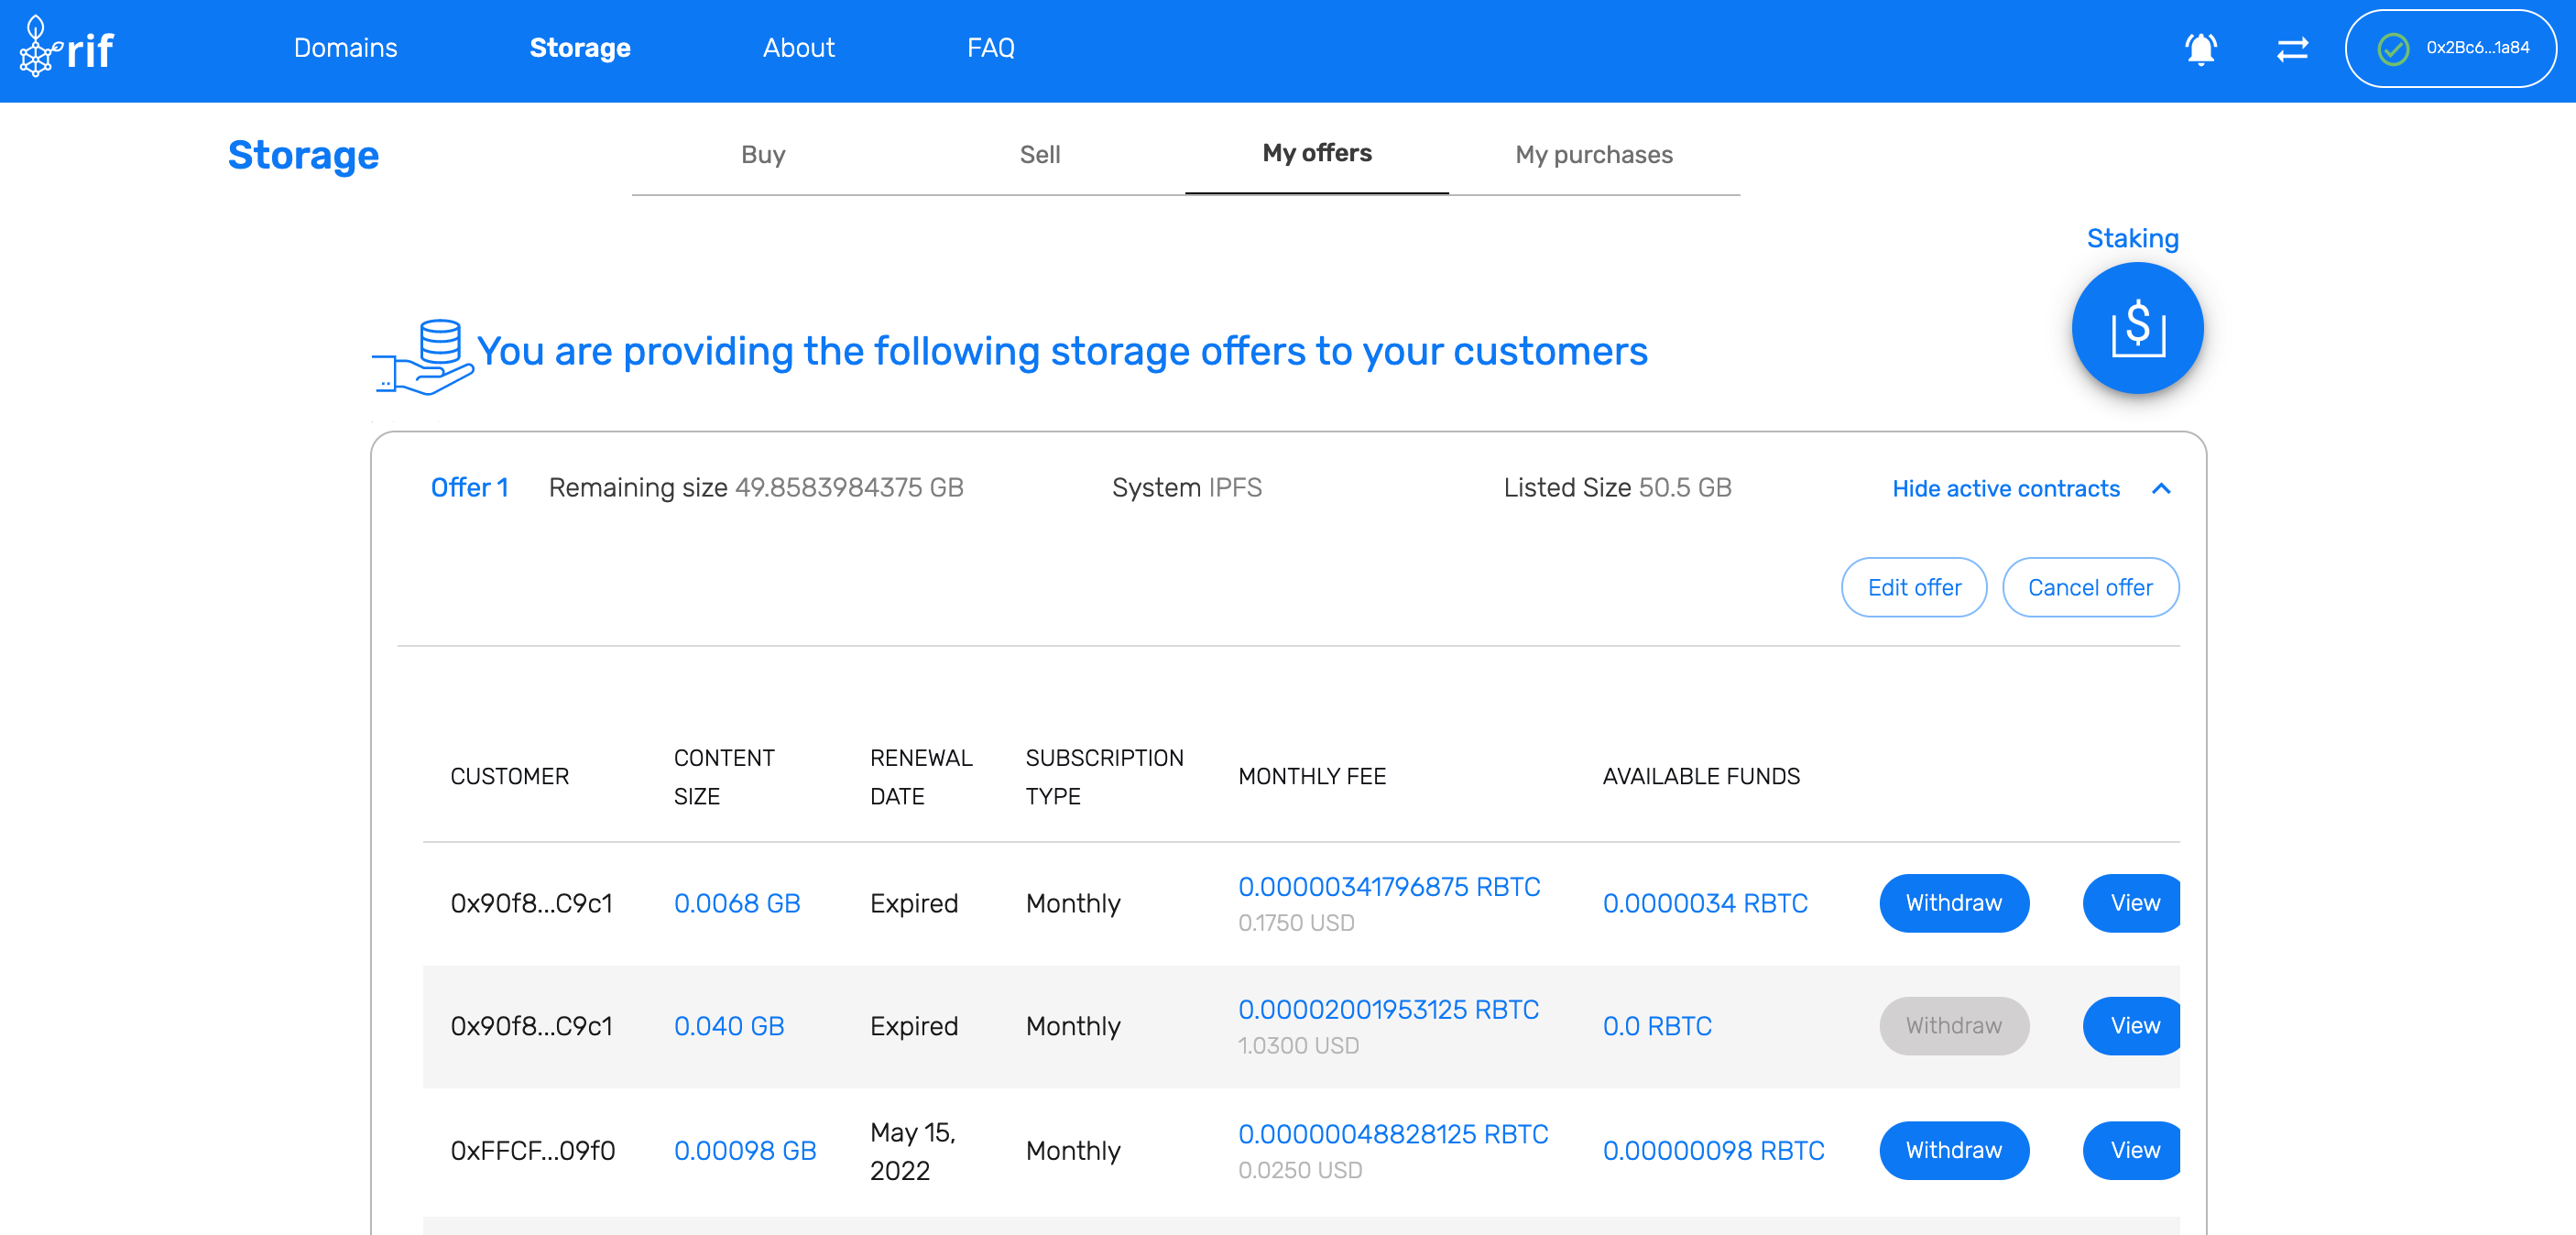Click the About navigation menu item
The height and width of the screenshot is (1235, 2576).
click(799, 48)
